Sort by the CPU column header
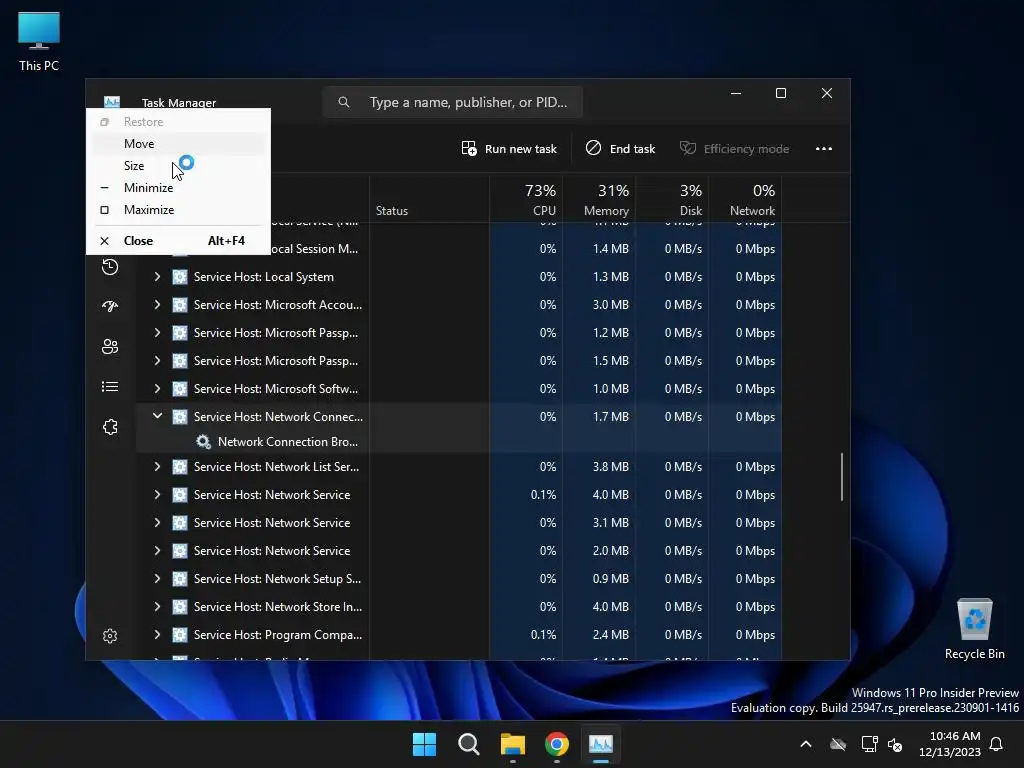 [x=526, y=199]
